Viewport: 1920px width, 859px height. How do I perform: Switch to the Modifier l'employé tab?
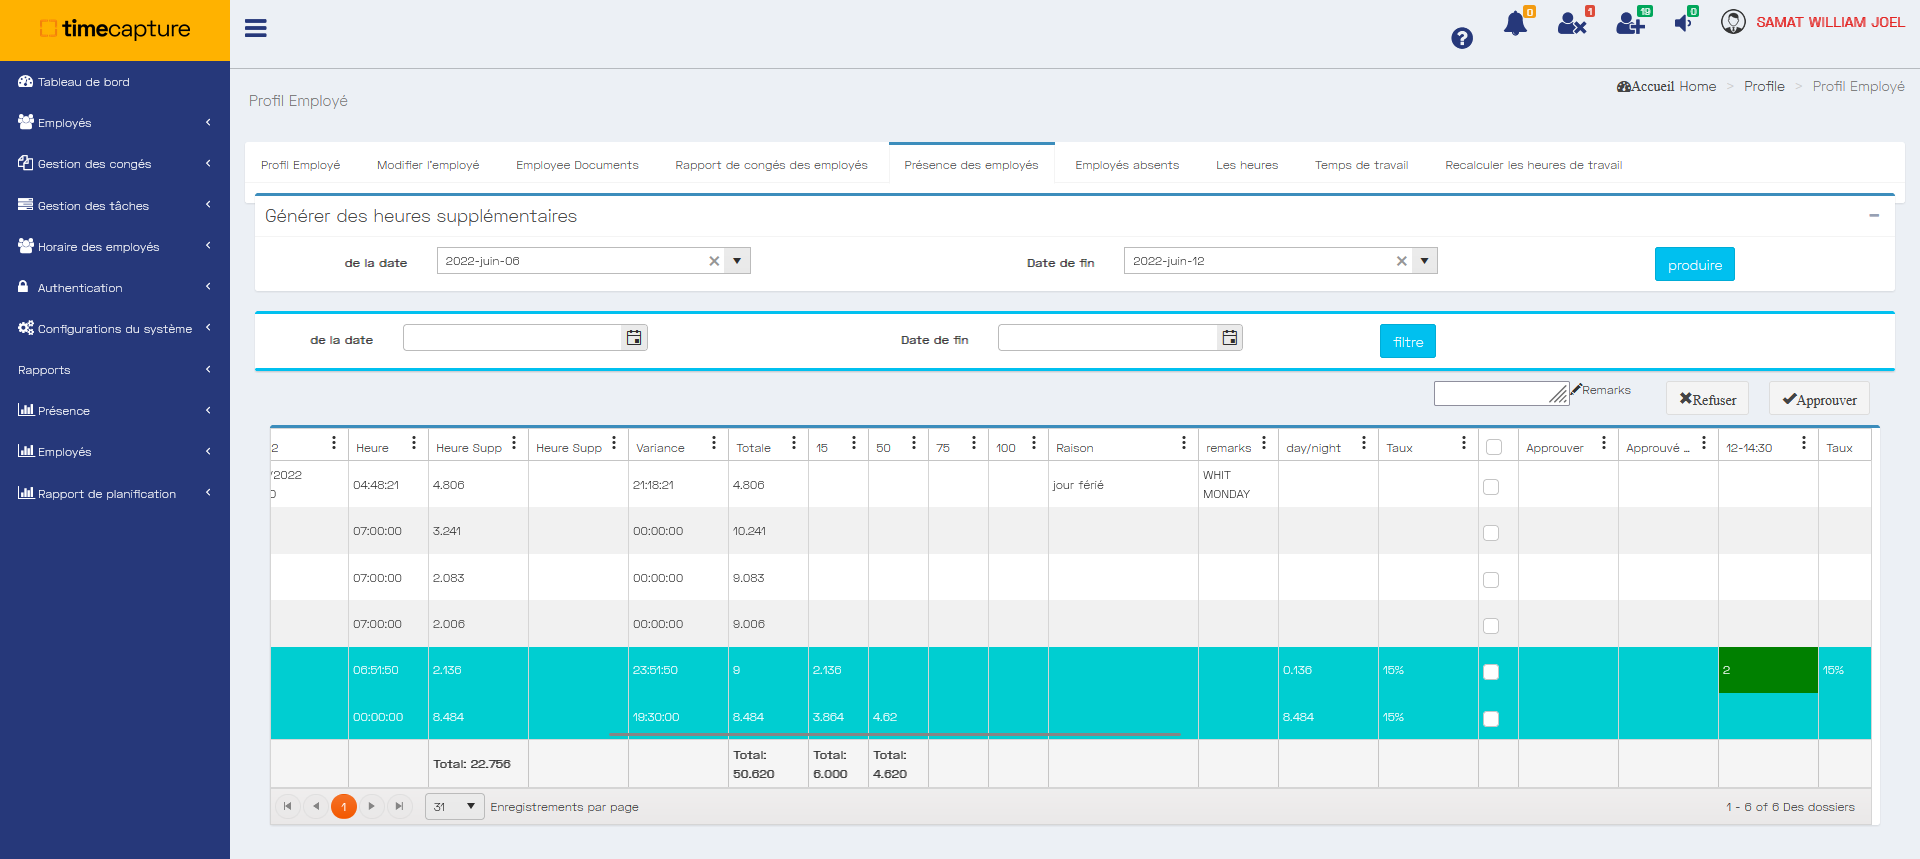pos(428,165)
